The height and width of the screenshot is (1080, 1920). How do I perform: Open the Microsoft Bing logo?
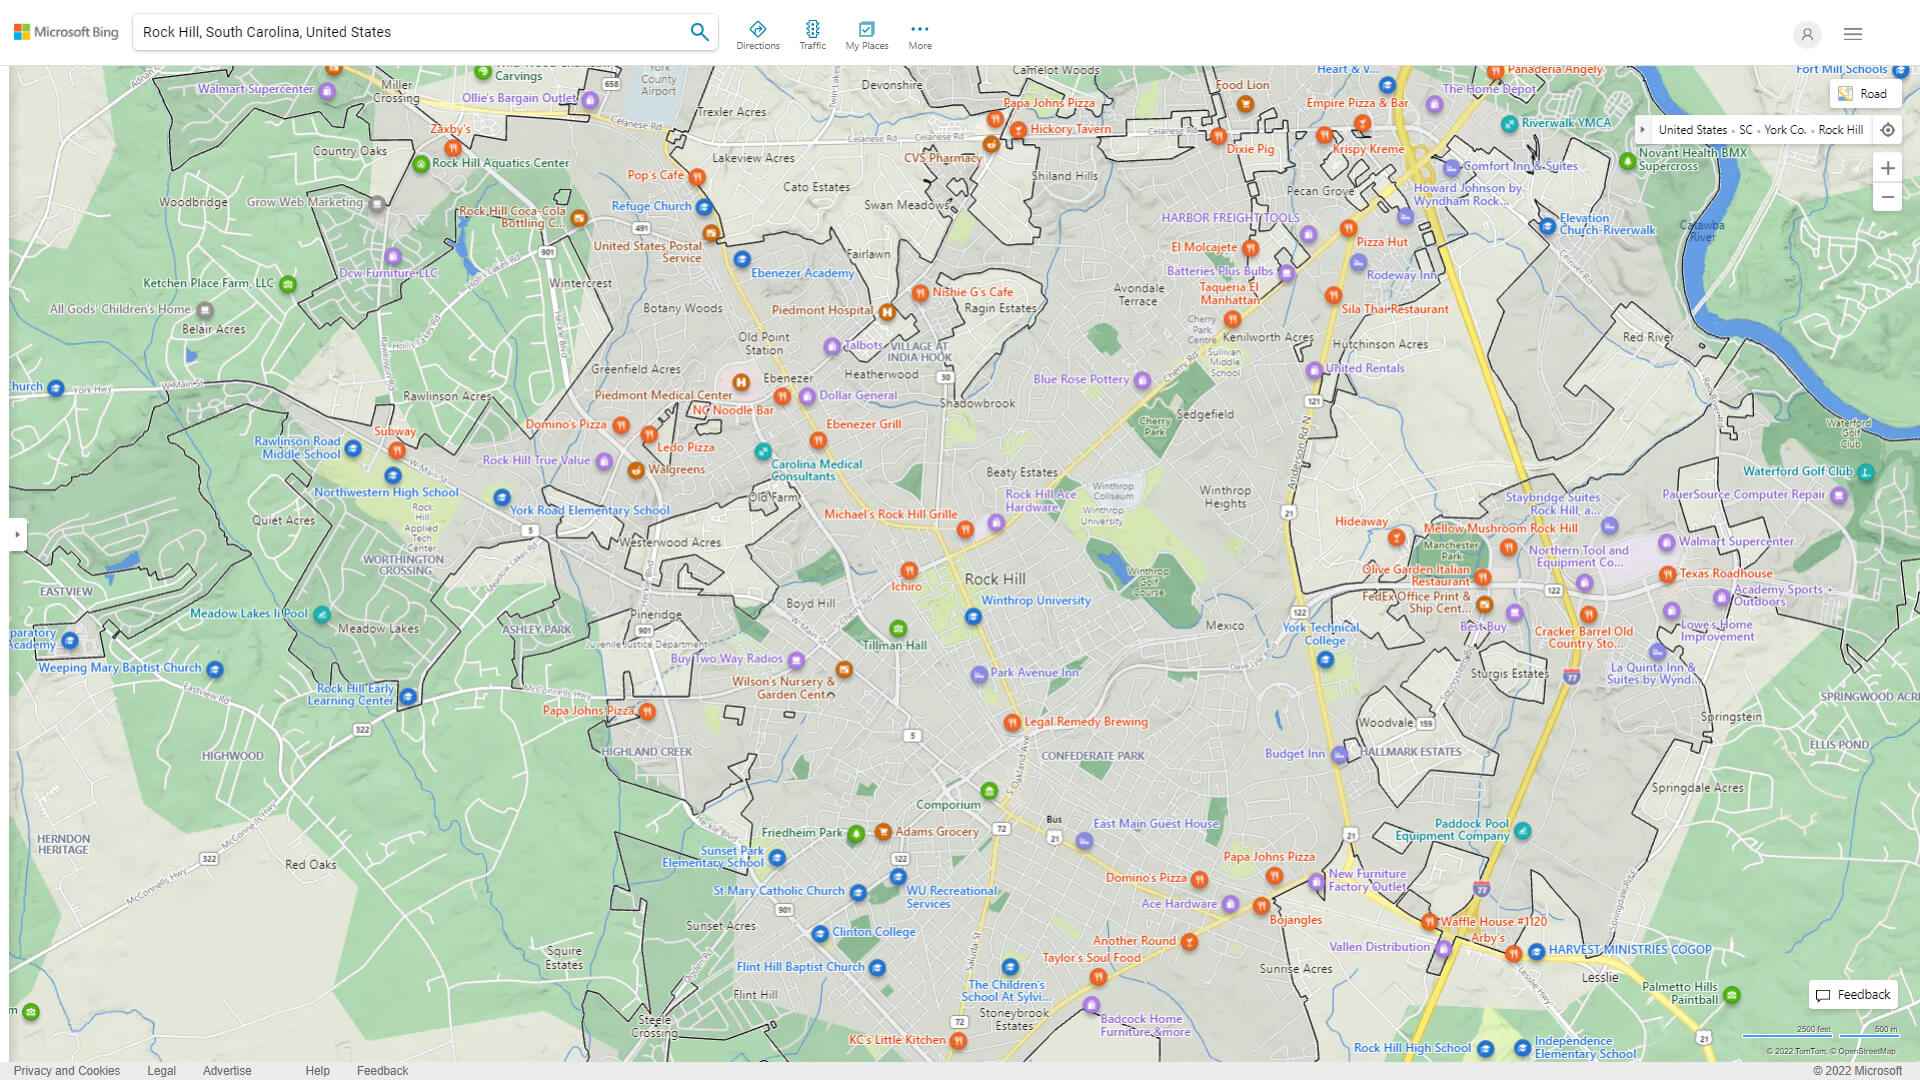click(x=66, y=32)
